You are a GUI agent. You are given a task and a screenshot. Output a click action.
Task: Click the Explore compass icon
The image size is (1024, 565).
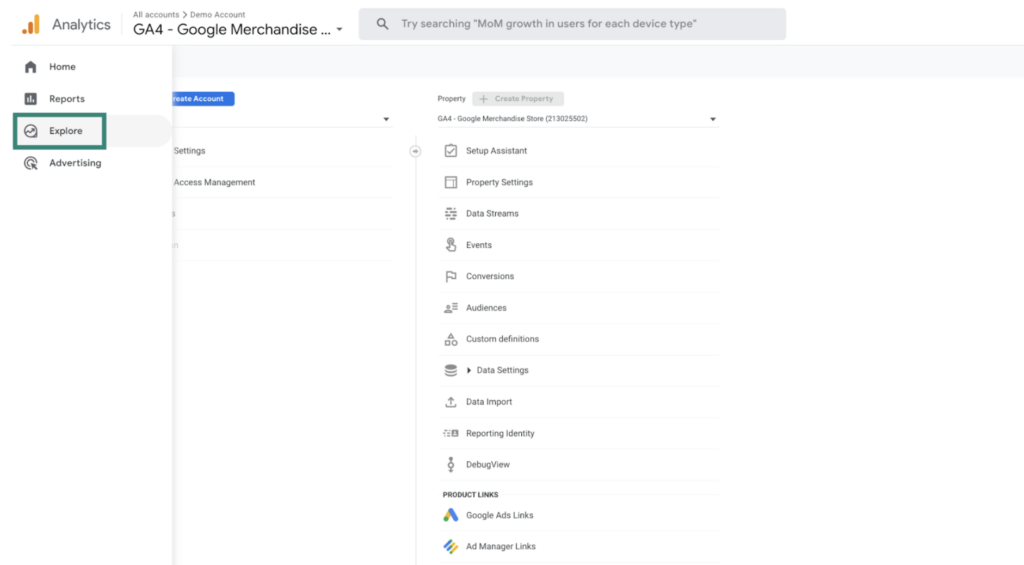click(31, 131)
